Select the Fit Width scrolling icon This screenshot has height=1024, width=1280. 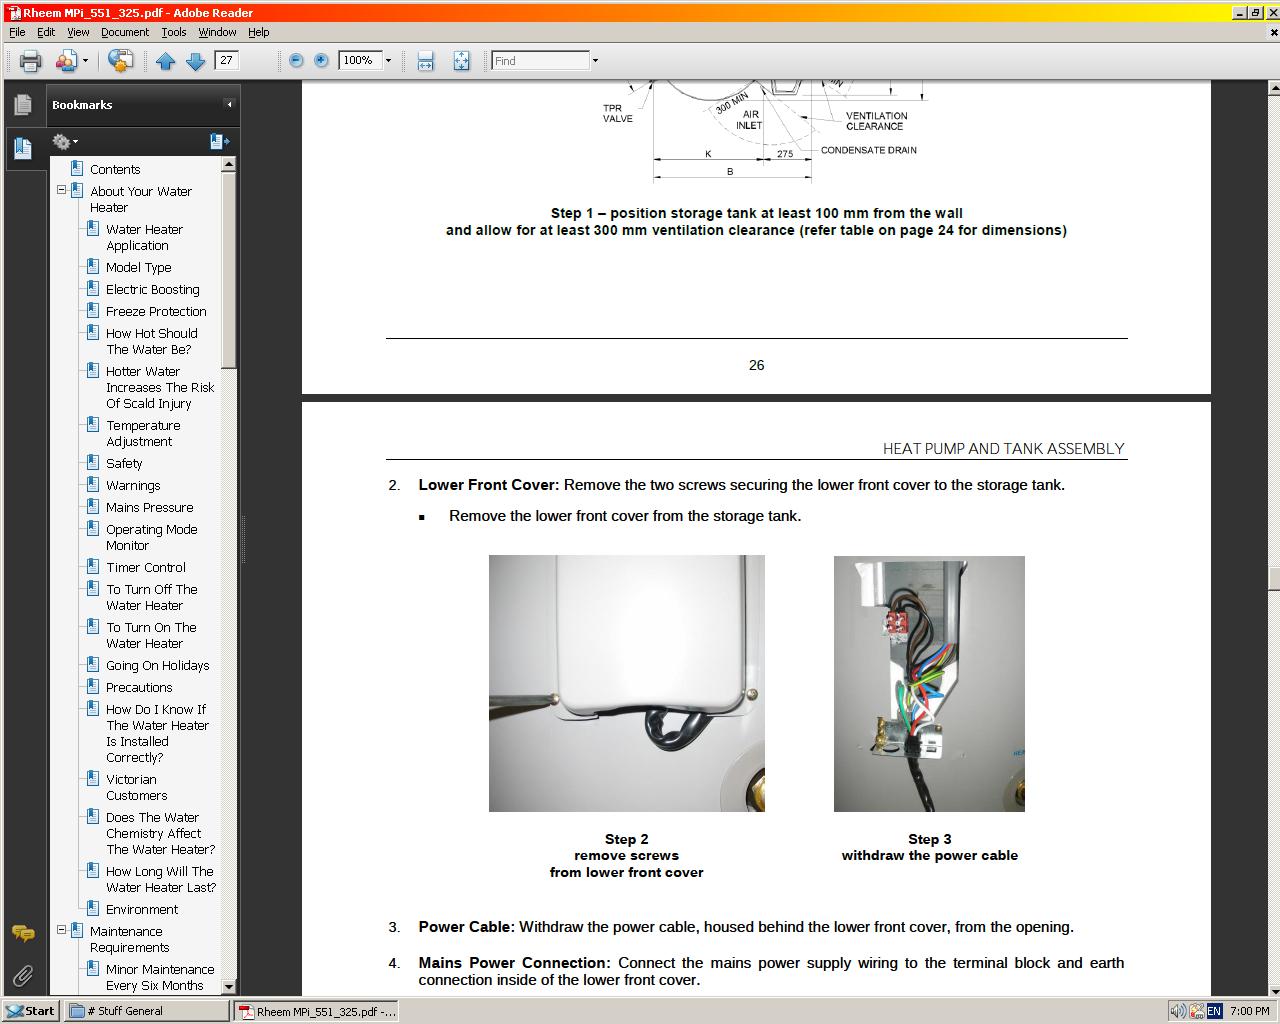click(425, 61)
